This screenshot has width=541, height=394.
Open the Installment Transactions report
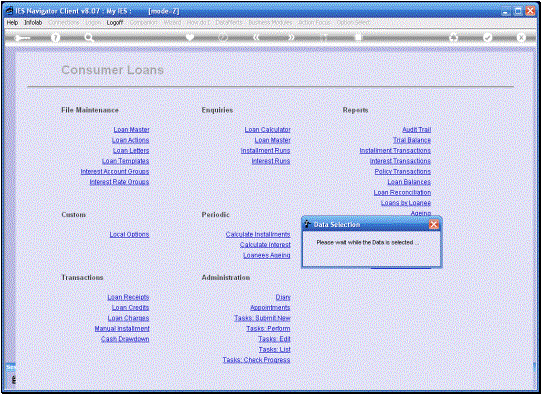click(x=395, y=151)
